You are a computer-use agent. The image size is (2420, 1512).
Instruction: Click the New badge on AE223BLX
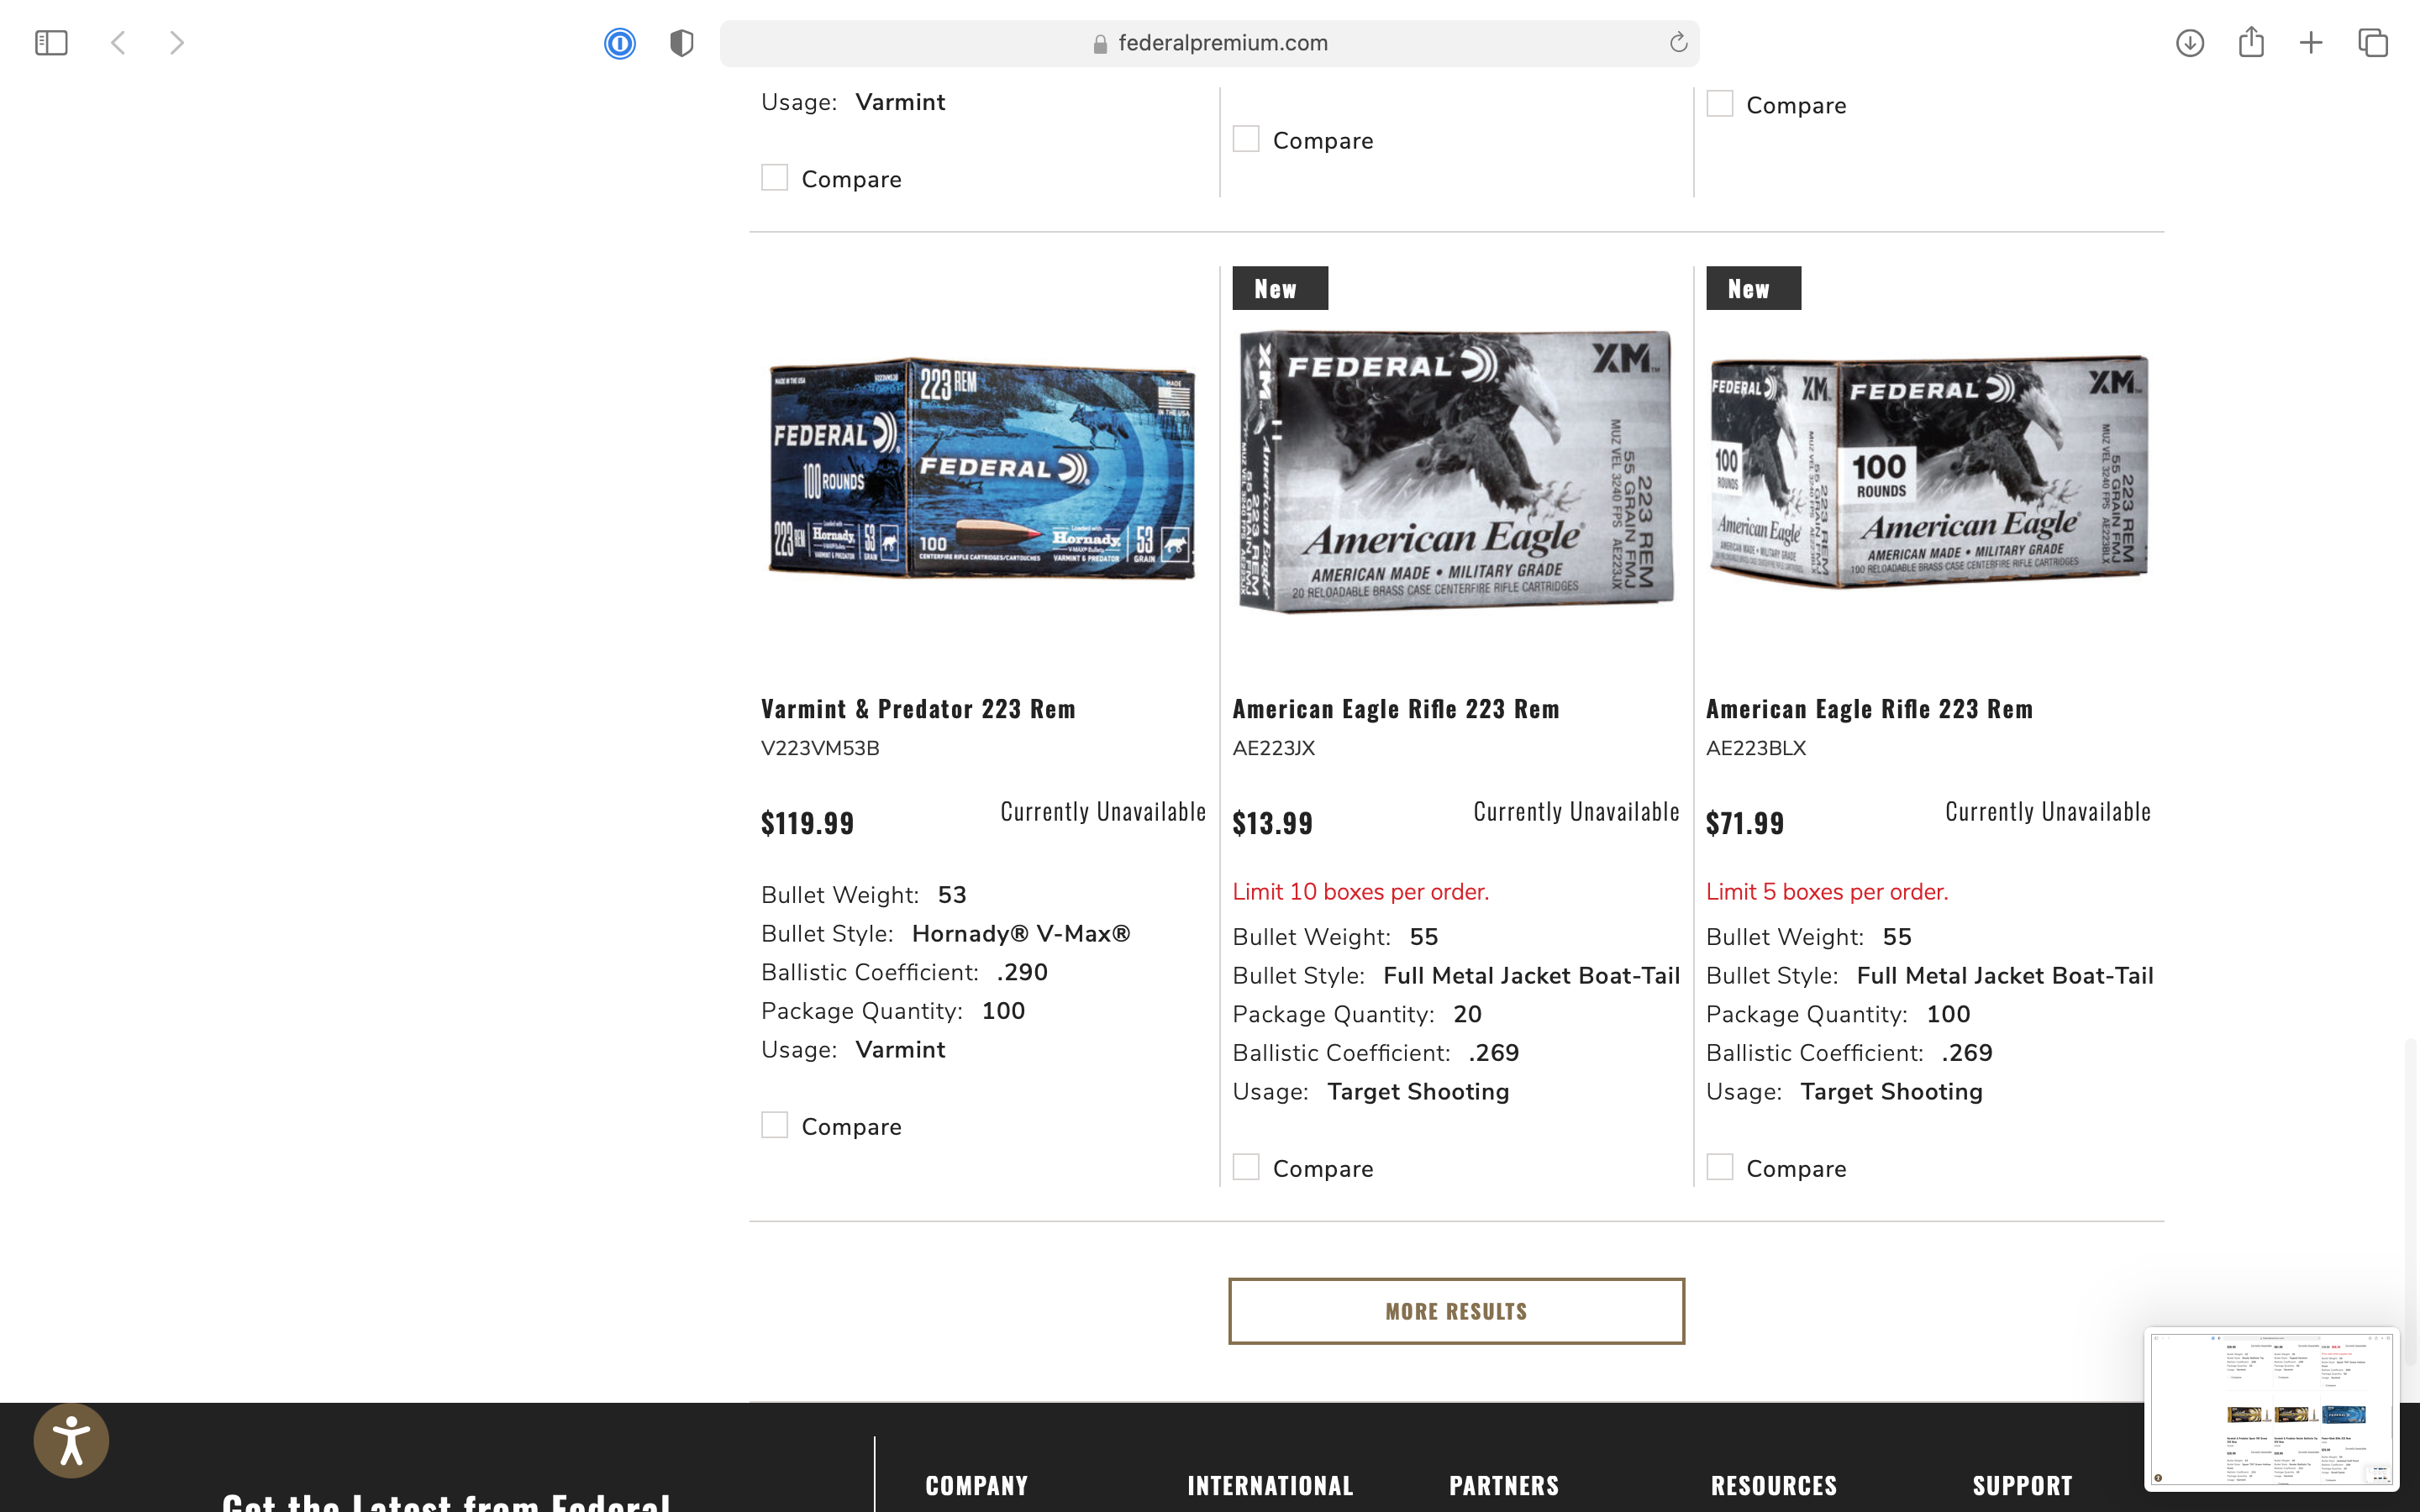point(1753,288)
